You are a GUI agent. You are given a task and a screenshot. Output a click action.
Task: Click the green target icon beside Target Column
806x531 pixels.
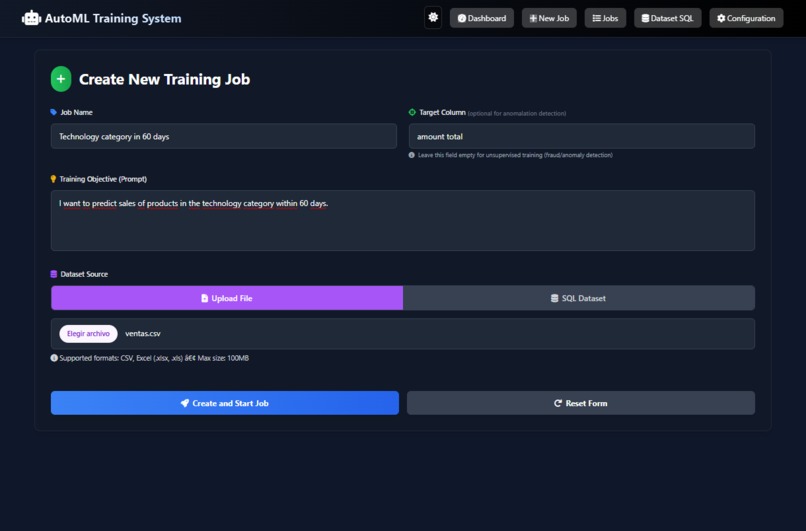tap(412, 112)
